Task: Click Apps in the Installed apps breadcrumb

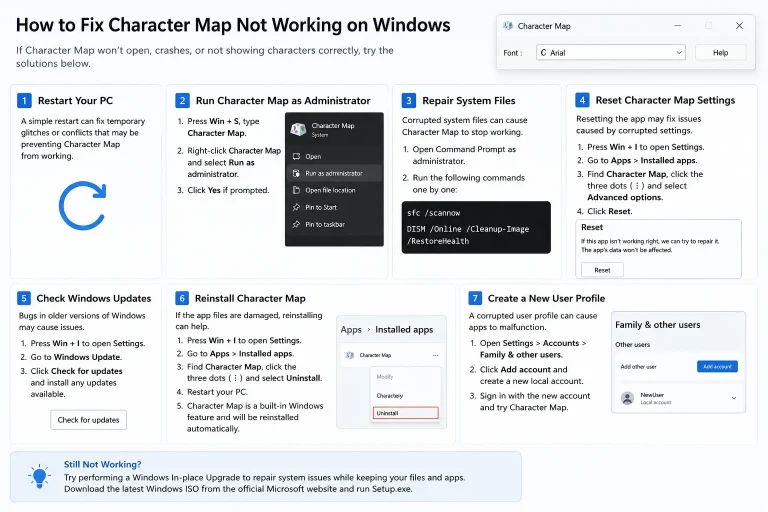Action: tap(351, 330)
